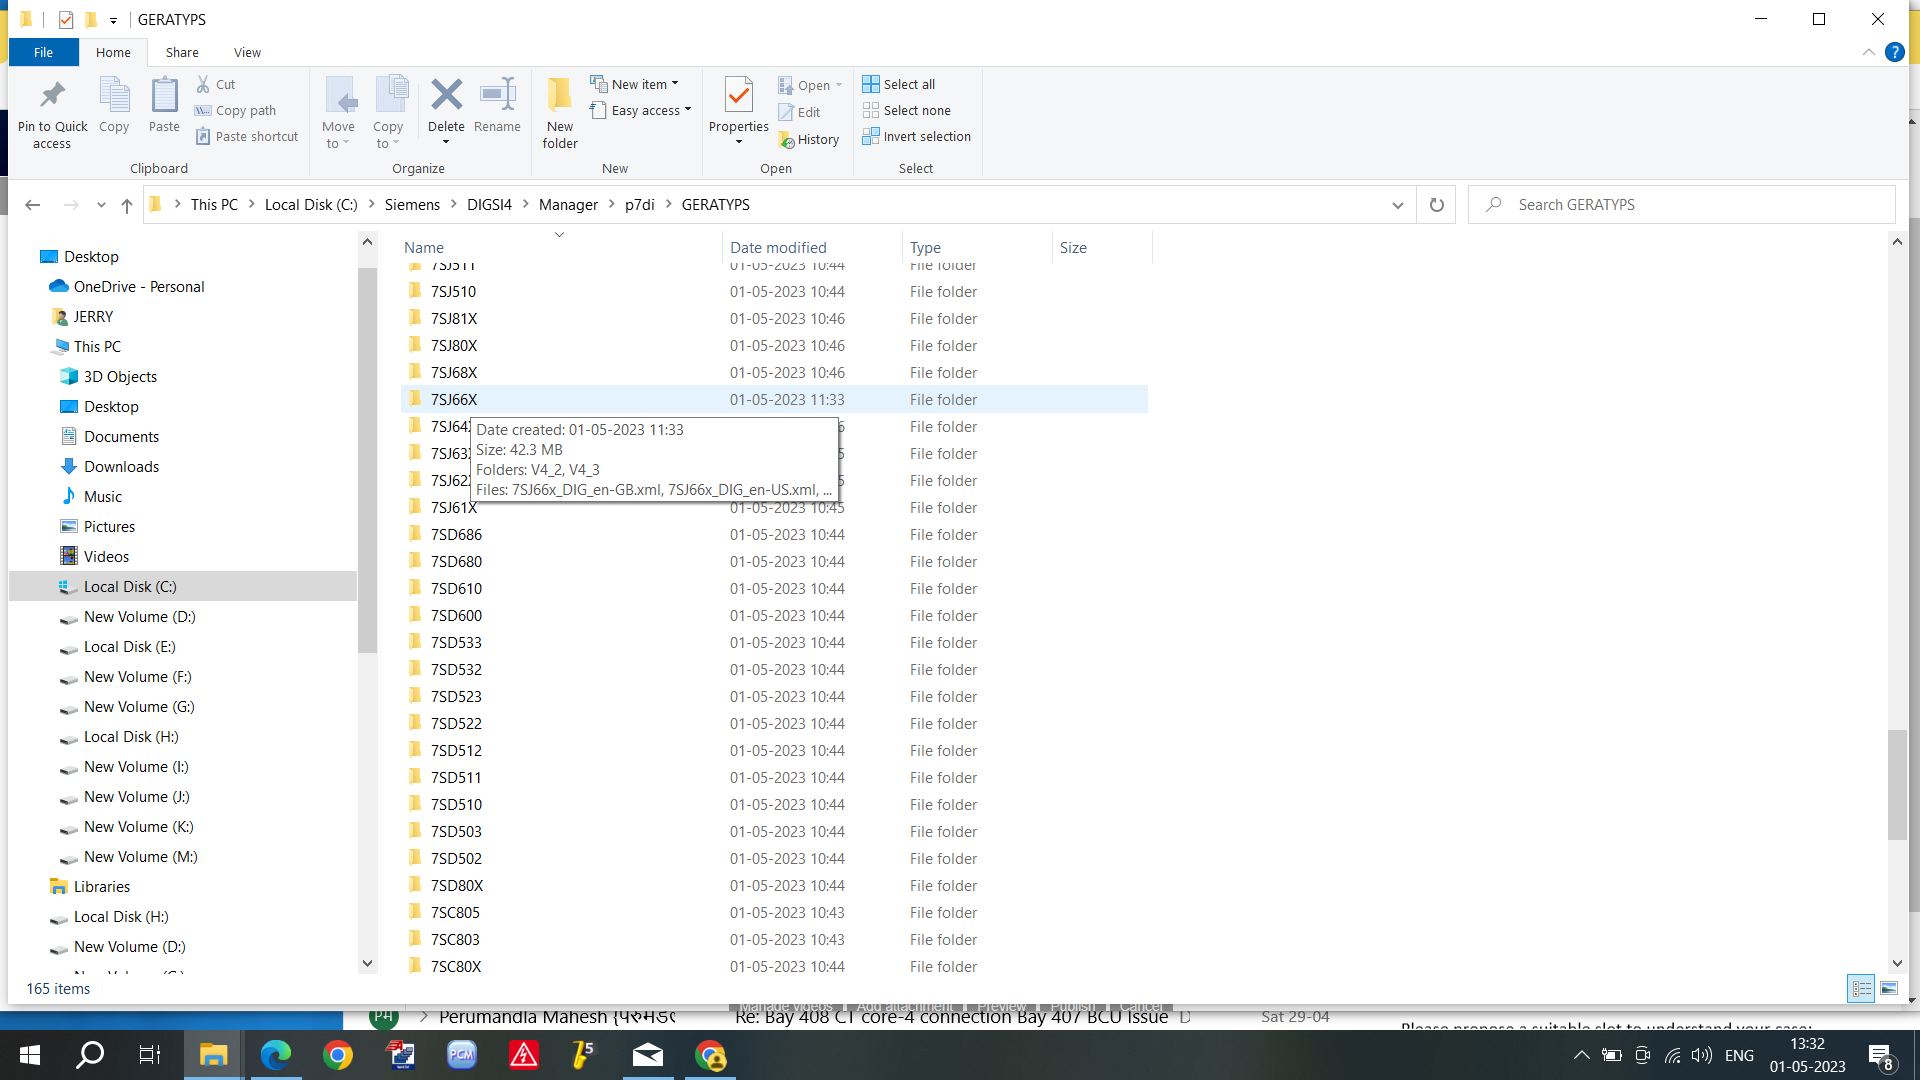Click the Rename icon in ribbon

click(497, 96)
